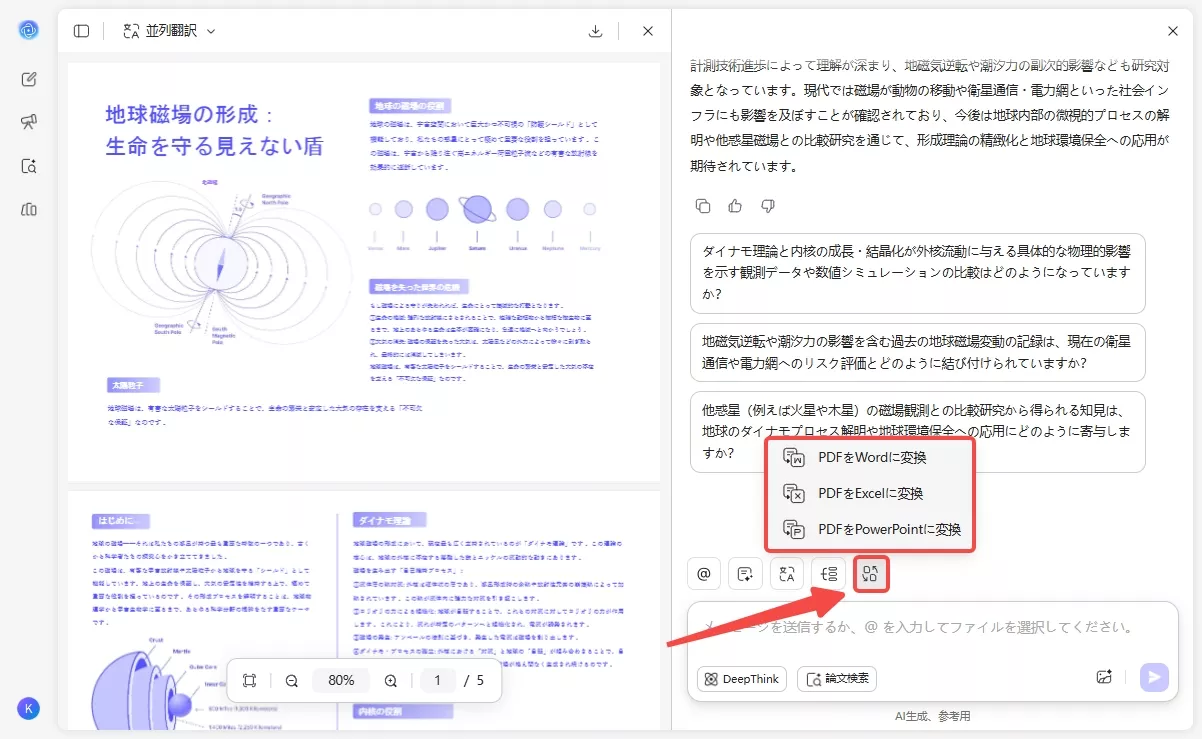Viewport: 1202px width, 739px height.
Task: Copy the AI response
Action: coord(703,206)
